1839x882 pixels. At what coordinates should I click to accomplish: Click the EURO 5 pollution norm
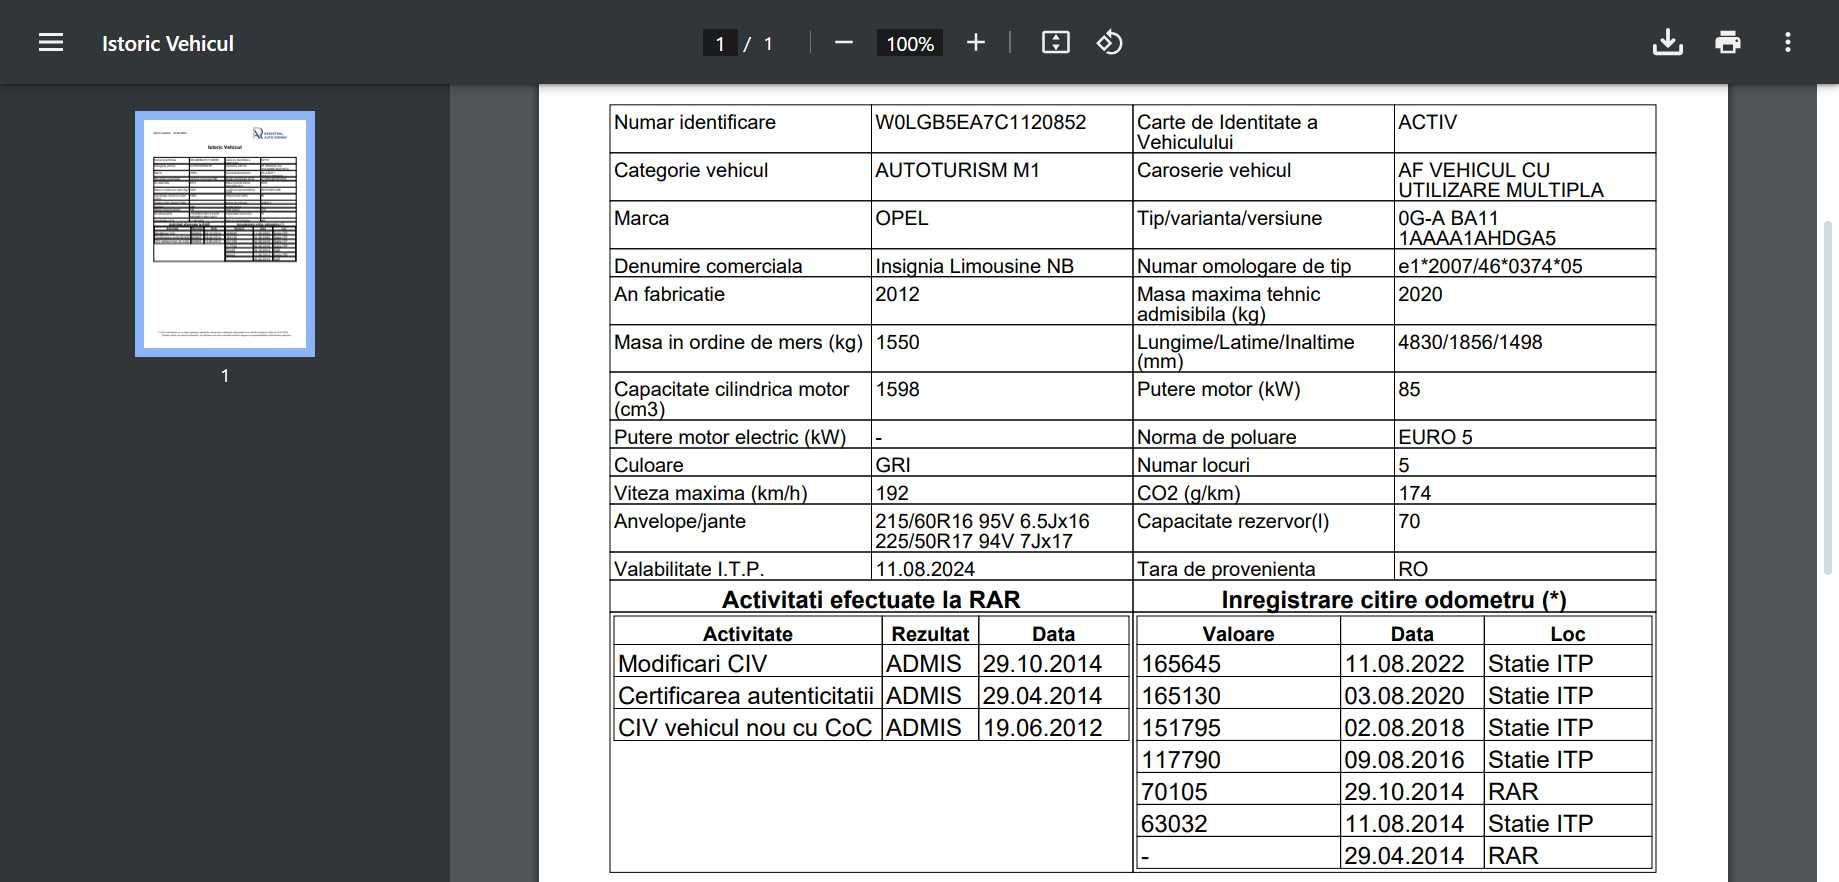click(1435, 437)
